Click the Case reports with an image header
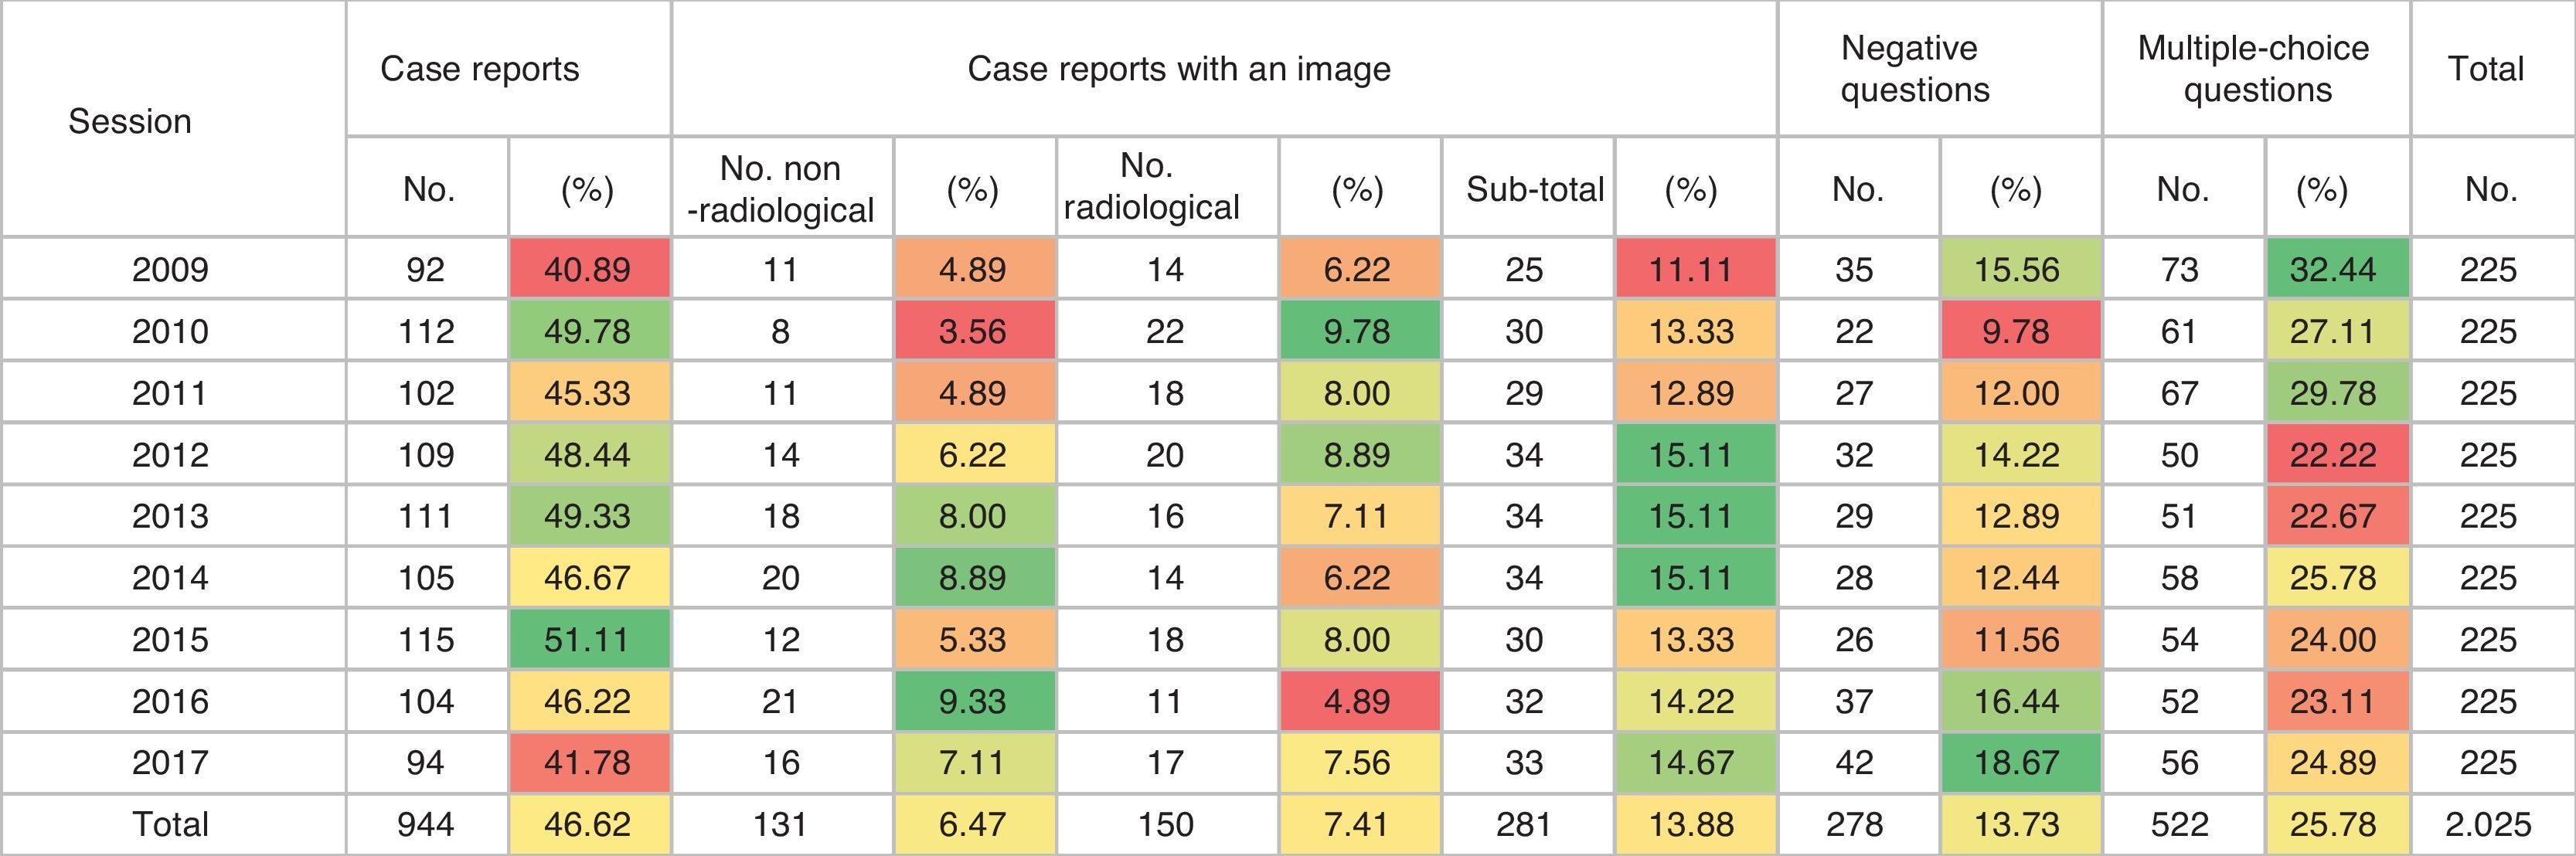Viewport: 2576px width, 856px height. [1179, 69]
